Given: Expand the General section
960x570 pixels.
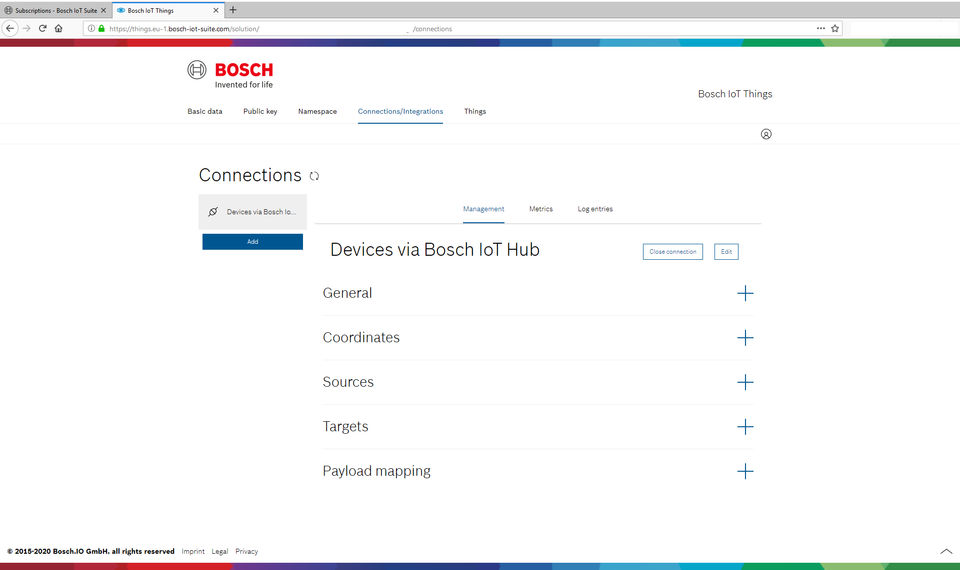Looking at the screenshot, I should 745,293.
